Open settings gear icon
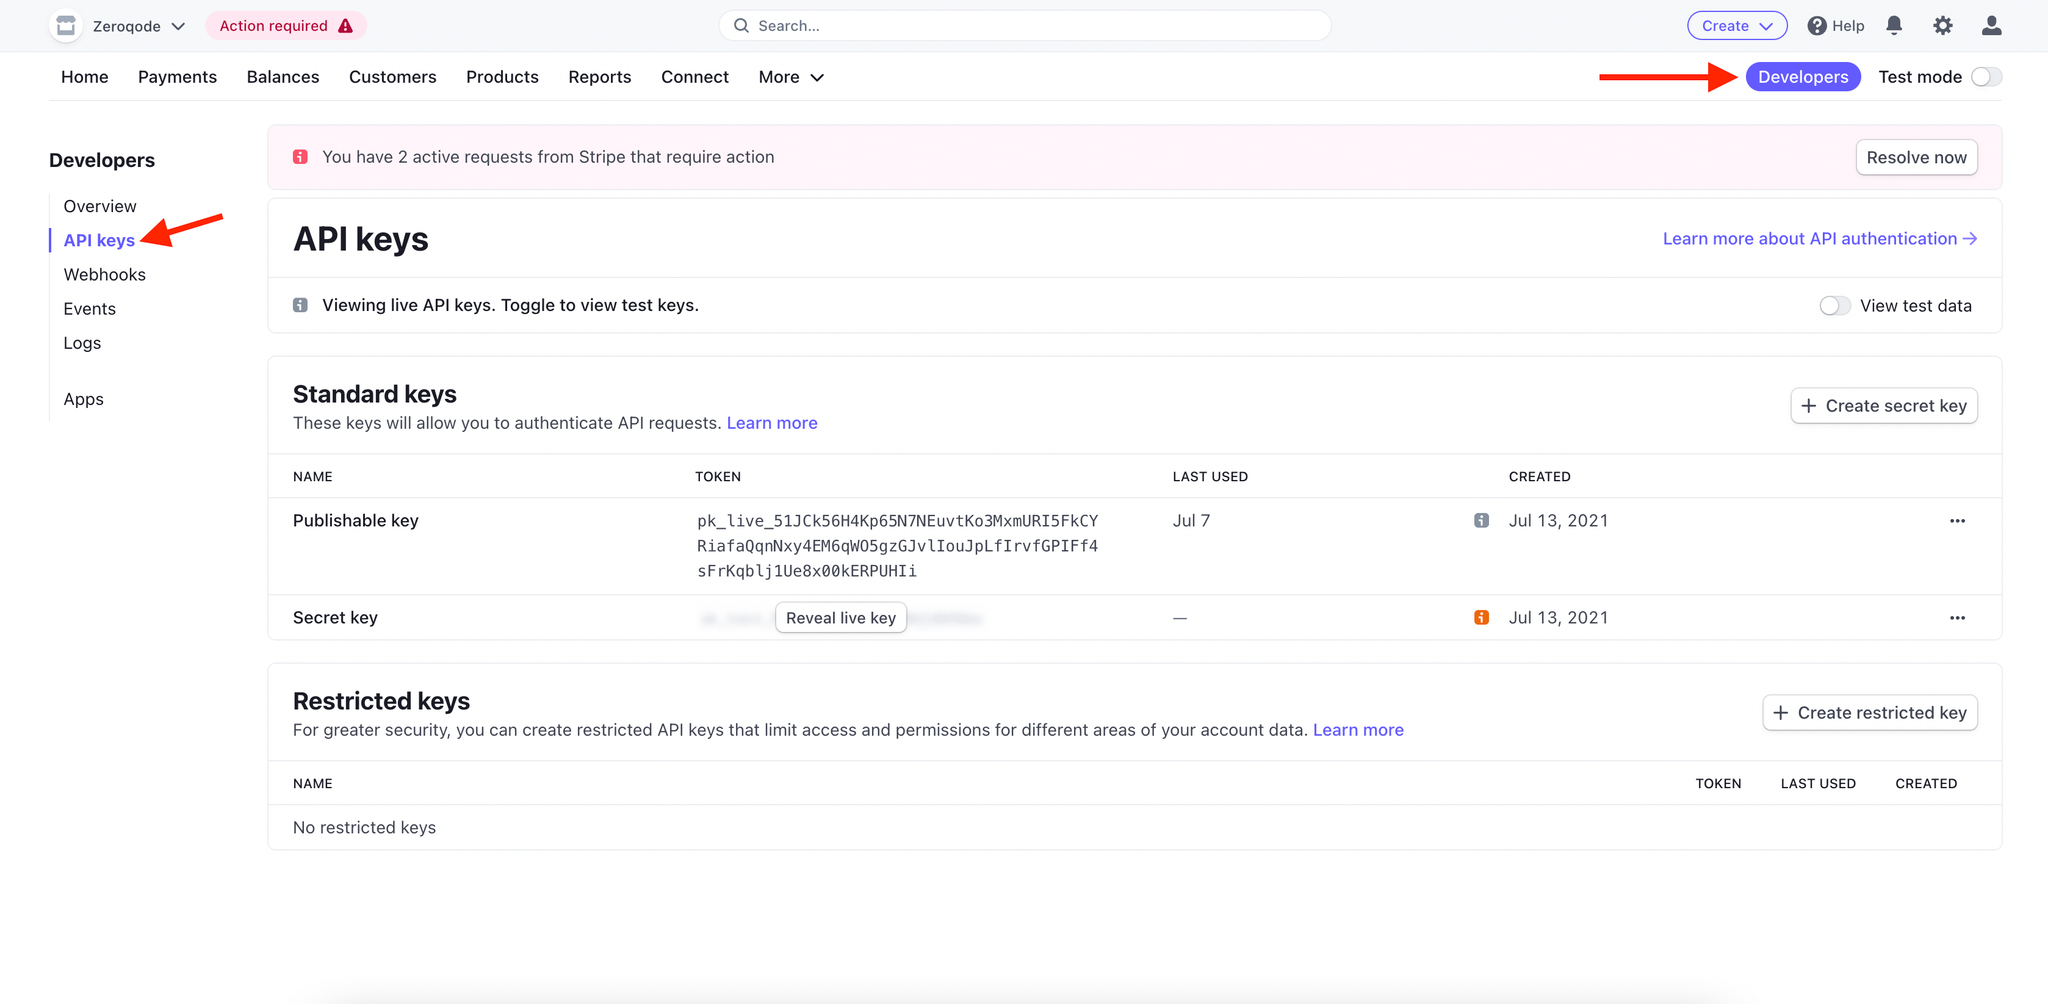 (x=1943, y=26)
